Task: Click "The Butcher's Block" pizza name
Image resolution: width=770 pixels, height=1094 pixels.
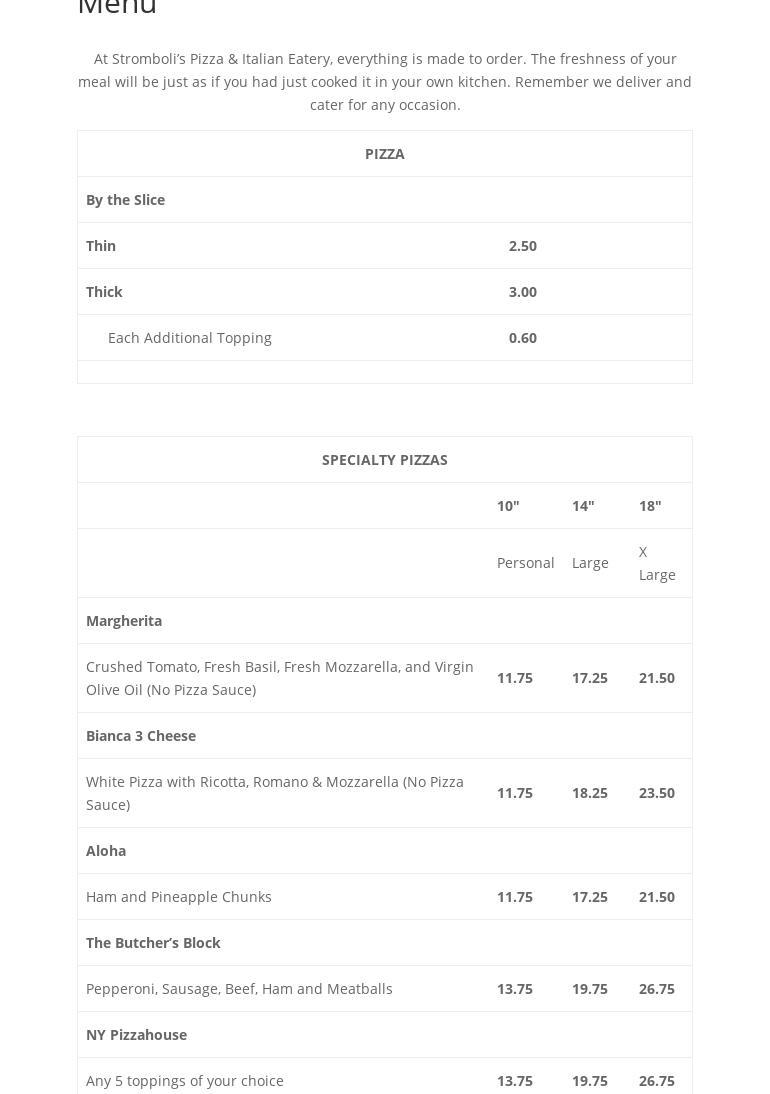Action: point(153,943)
